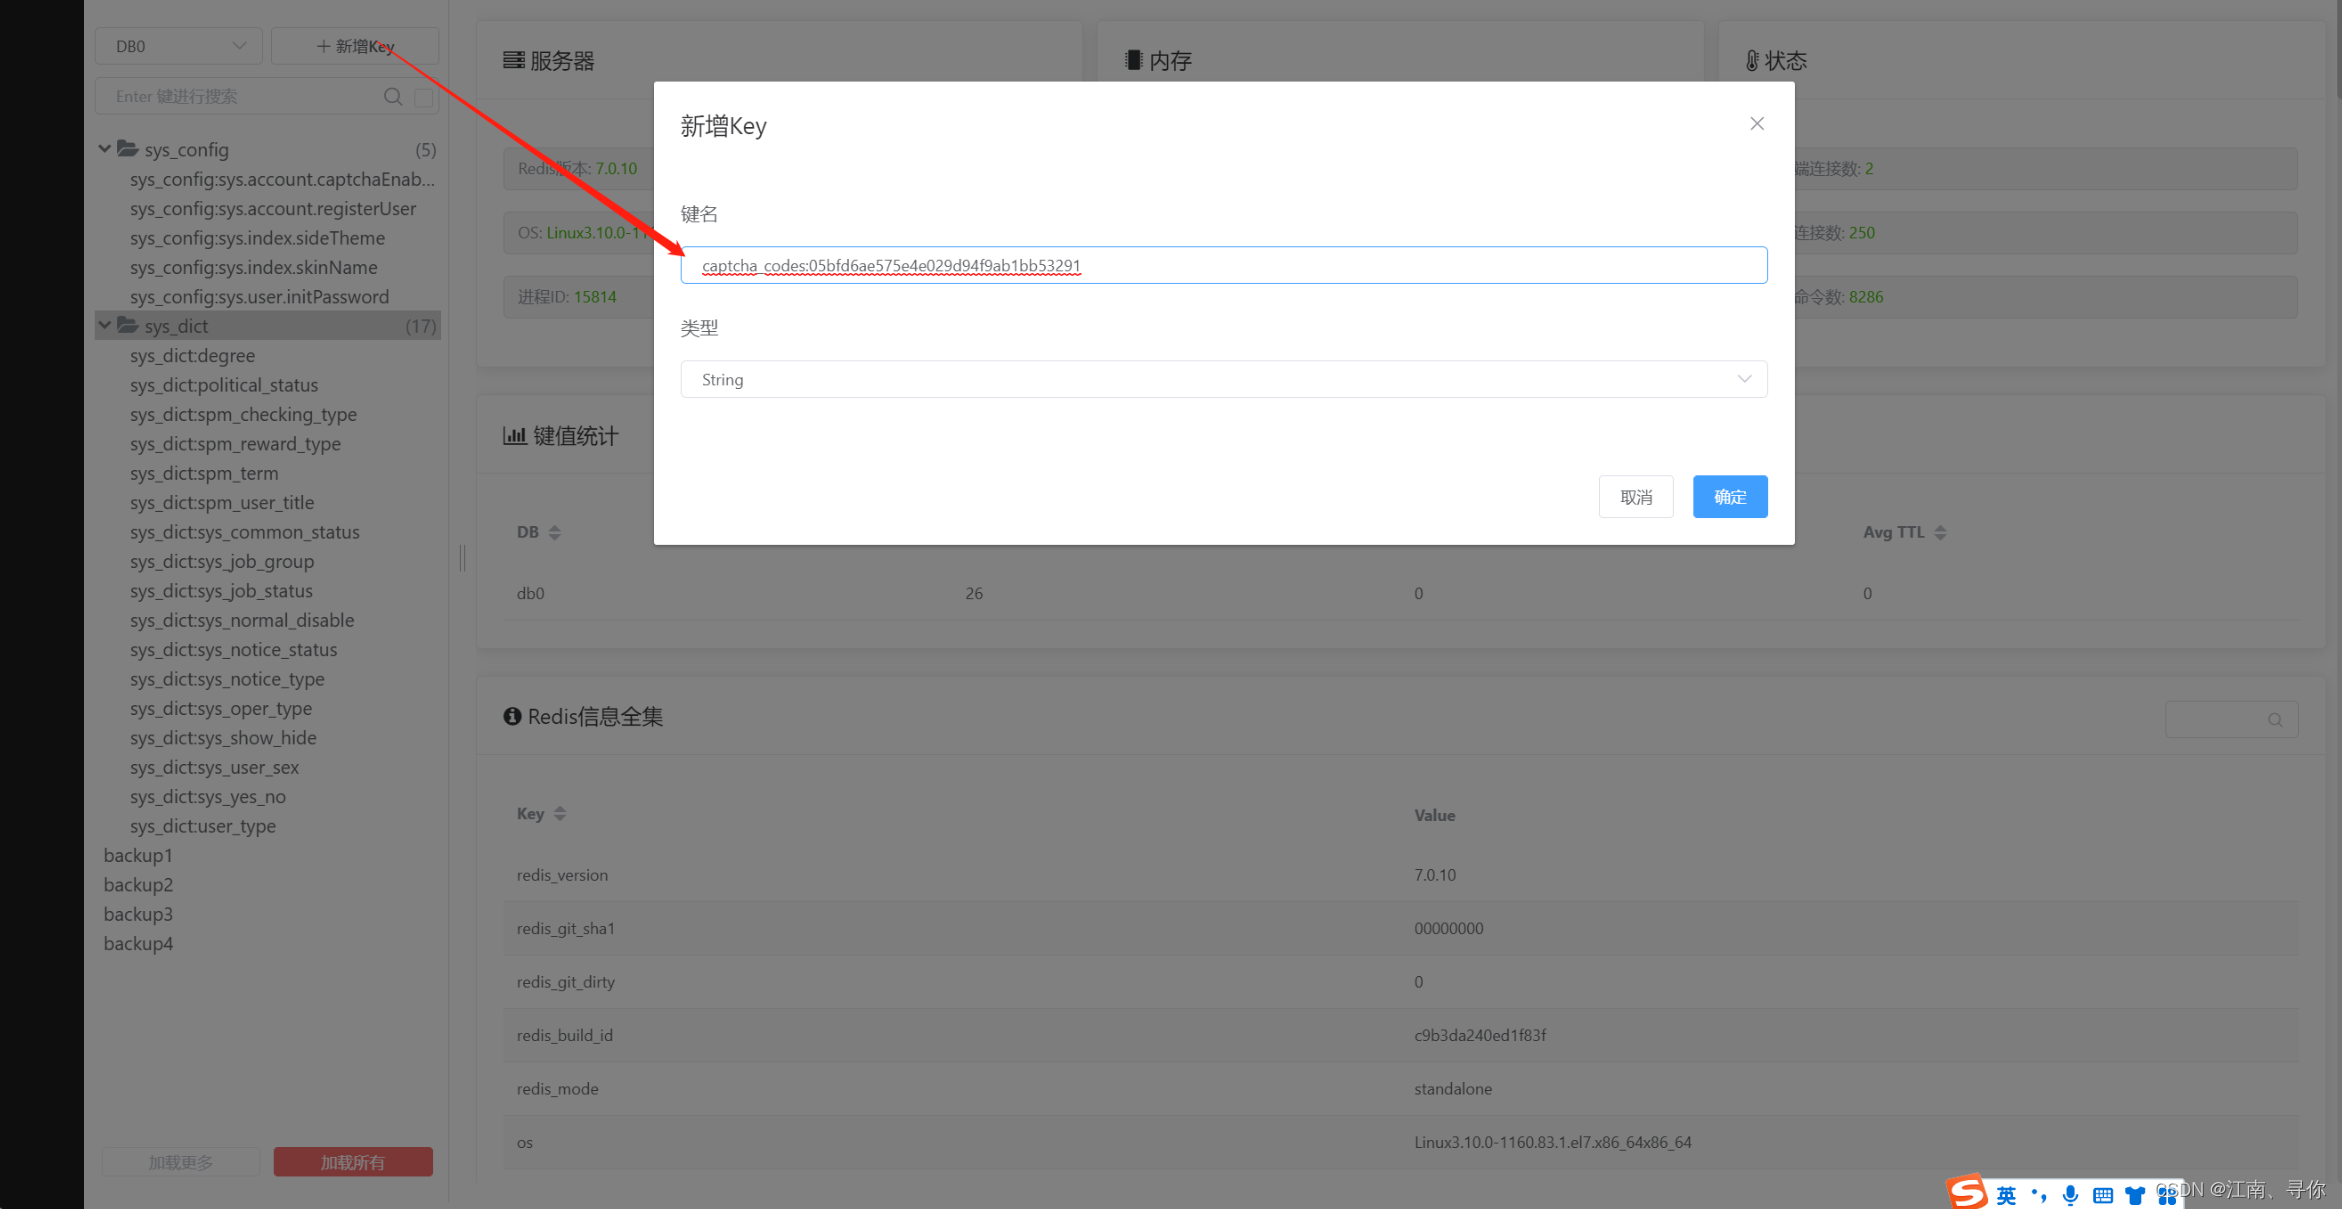Close the 新增Key dialog with the X icon
2342x1209 pixels.
pyautogui.click(x=1757, y=123)
